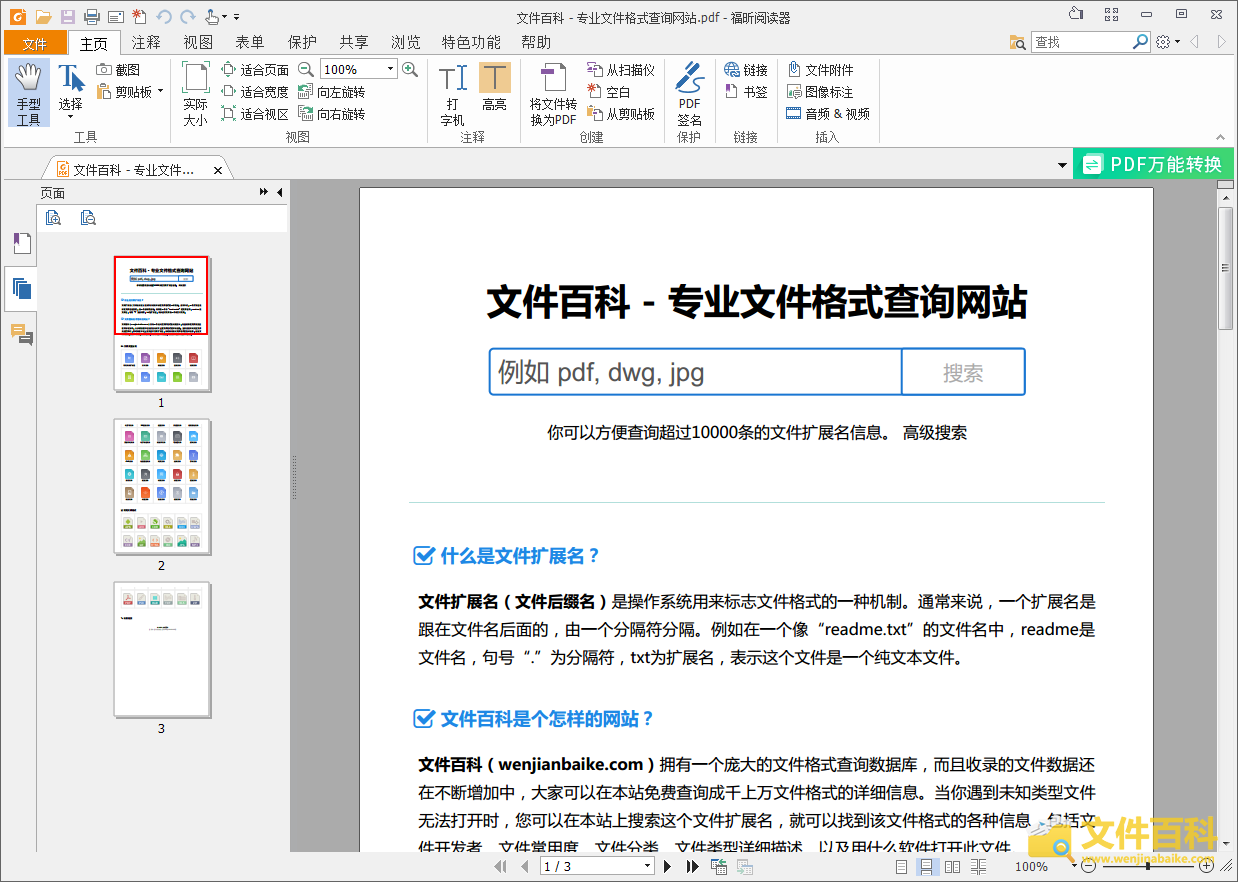
Task: Switch to the Protect (保护) ribbon tab
Action: click(x=302, y=42)
